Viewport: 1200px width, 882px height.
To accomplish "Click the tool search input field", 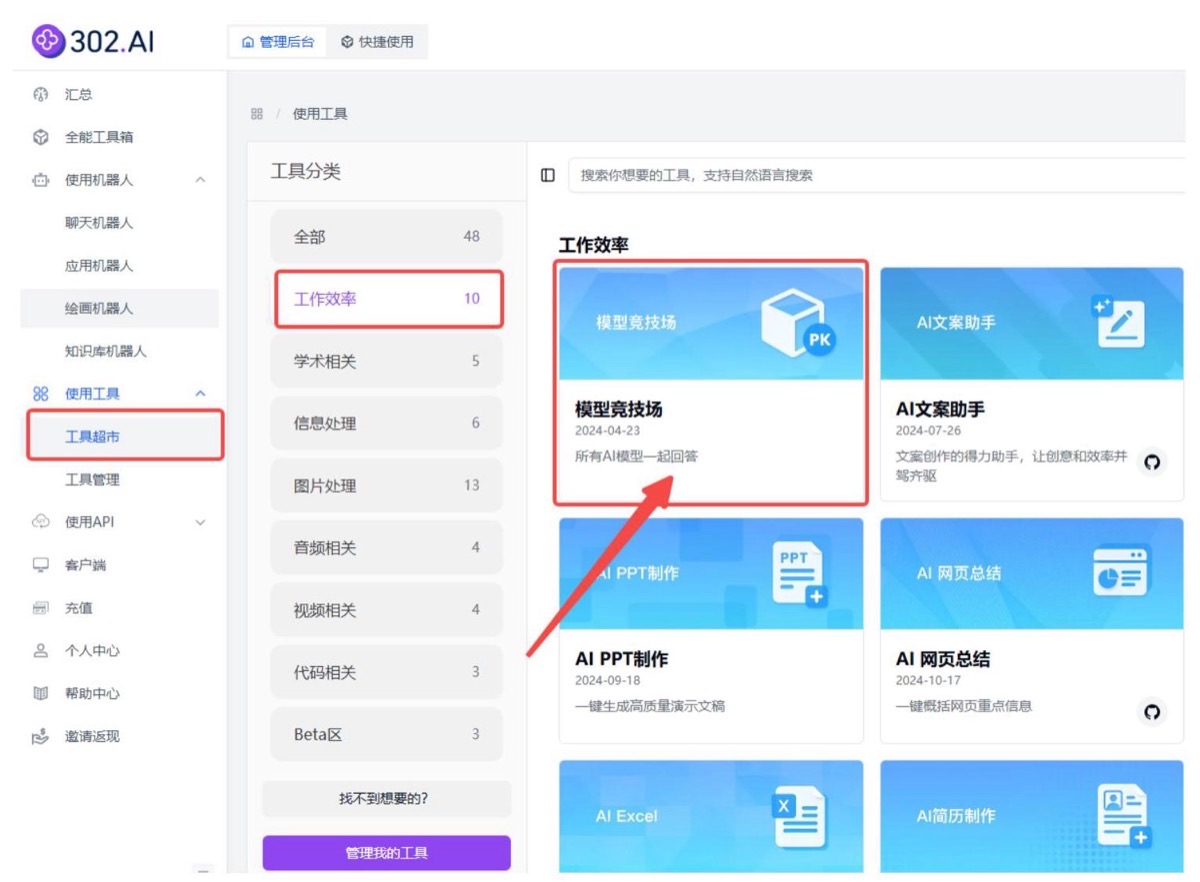I will click(x=877, y=175).
